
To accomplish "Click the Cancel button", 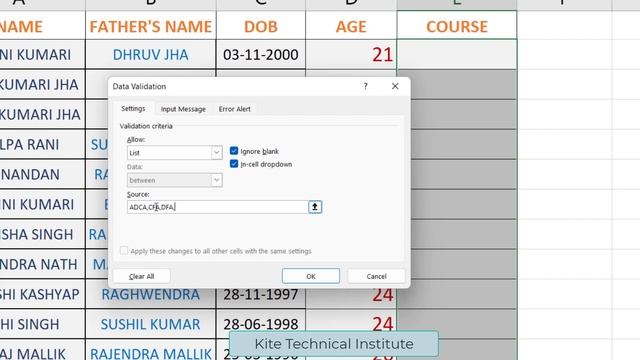I will pos(376,276).
